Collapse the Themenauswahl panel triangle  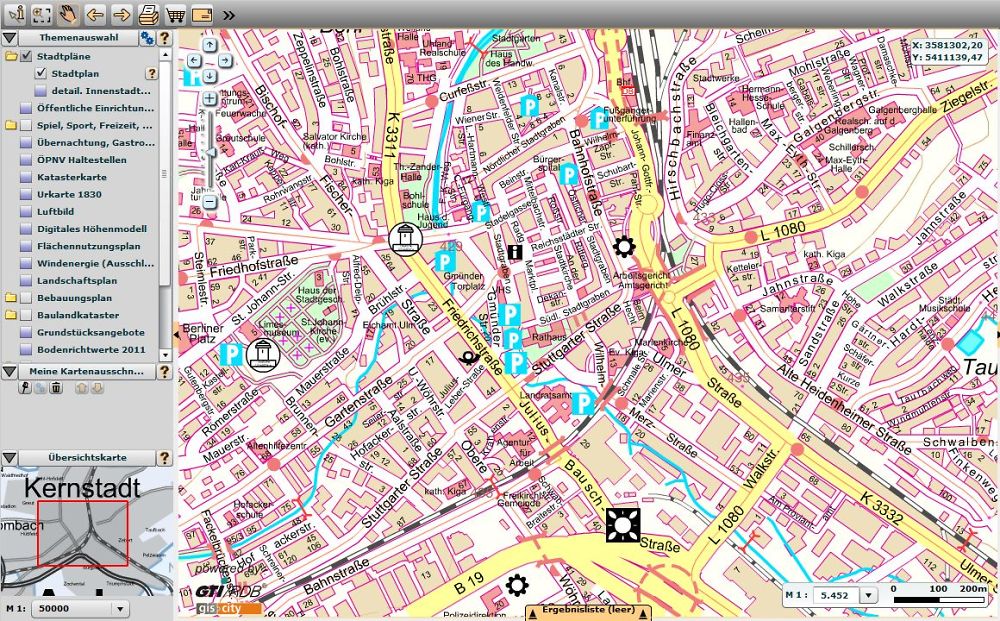click(9, 38)
